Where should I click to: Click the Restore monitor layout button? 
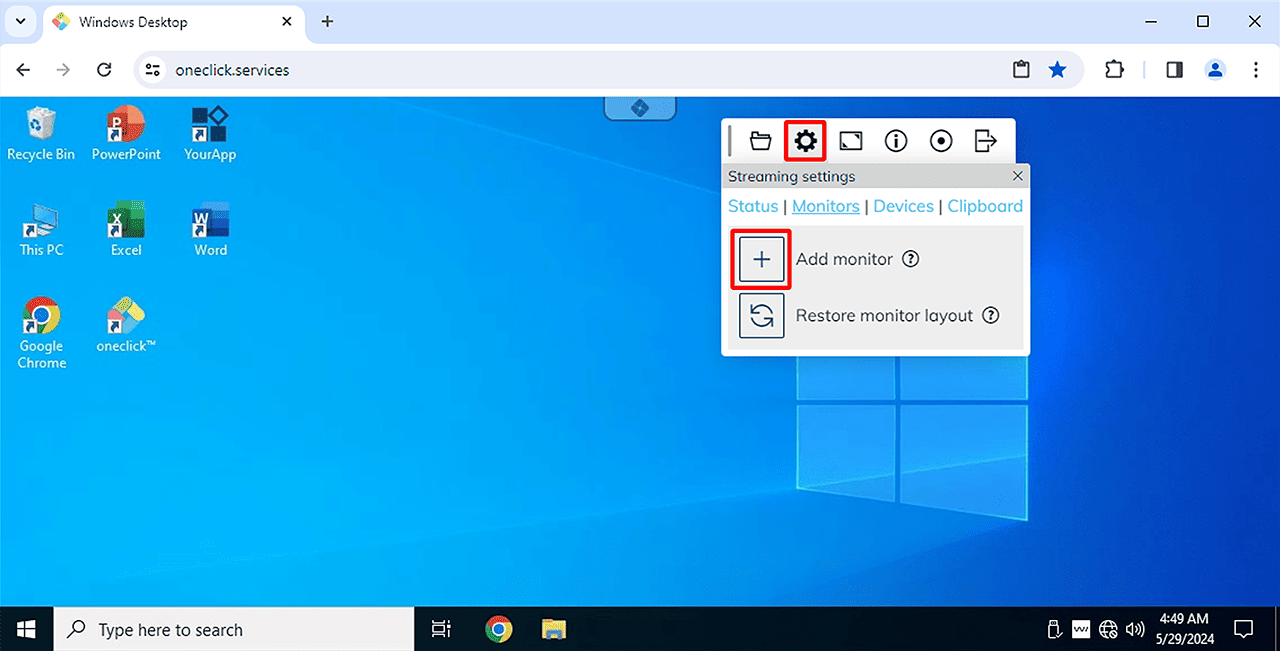coord(761,316)
